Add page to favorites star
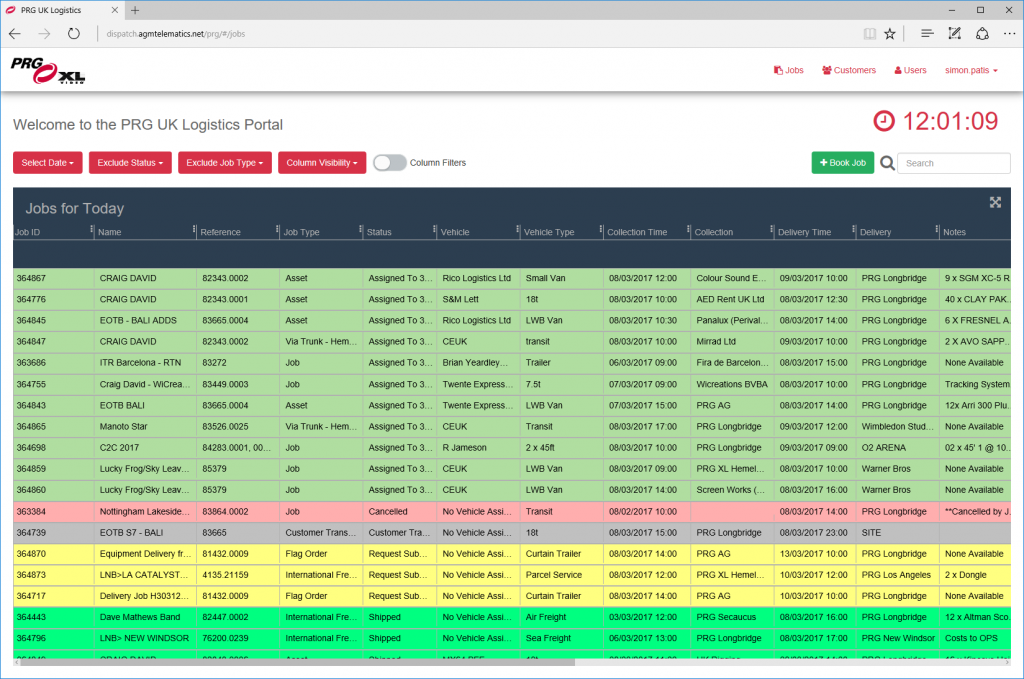This screenshot has width=1024, height=679. coord(889,33)
